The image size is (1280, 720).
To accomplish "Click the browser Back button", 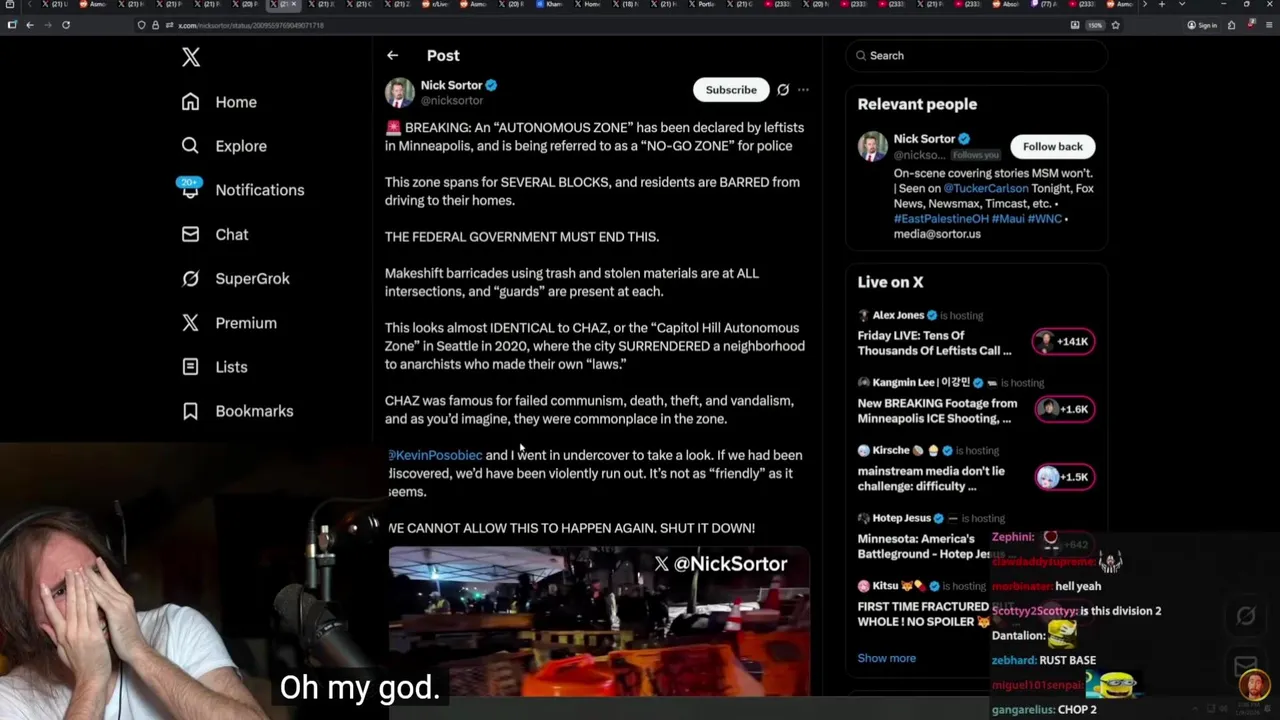I will [x=30, y=25].
